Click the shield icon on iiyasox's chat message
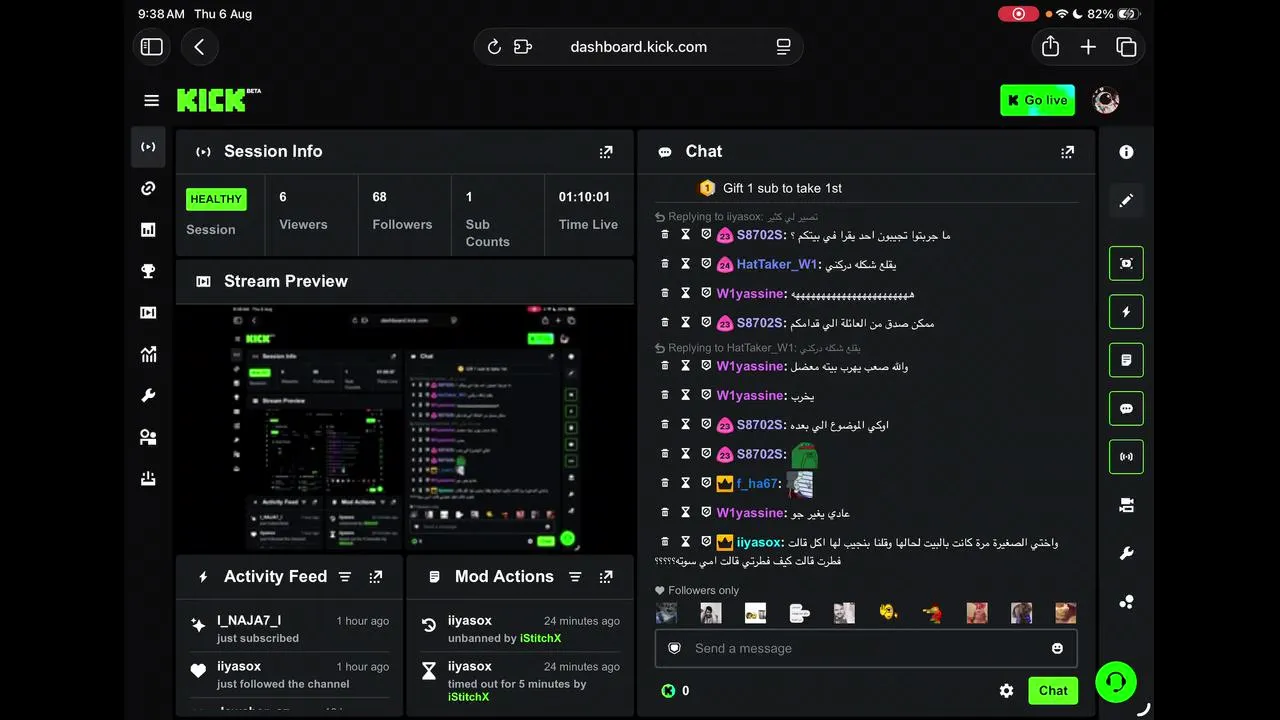The image size is (1280, 720). click(706, 542)
